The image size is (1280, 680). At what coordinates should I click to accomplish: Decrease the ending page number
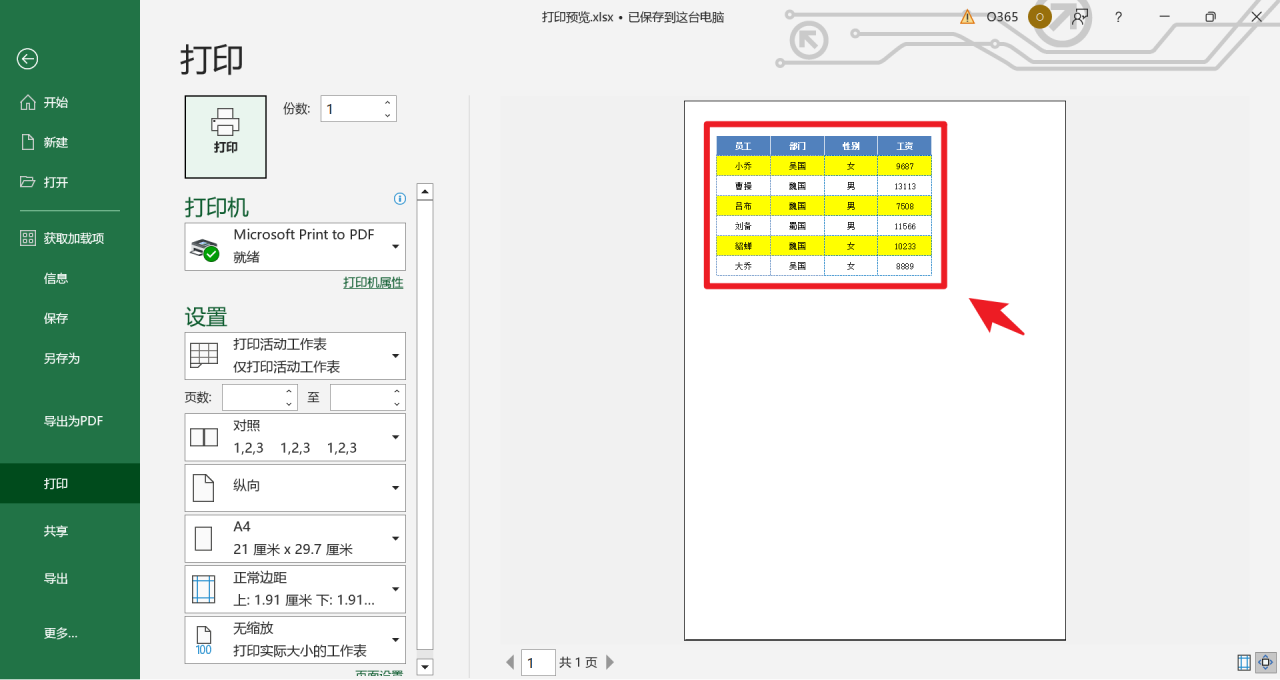click(398, 404)
